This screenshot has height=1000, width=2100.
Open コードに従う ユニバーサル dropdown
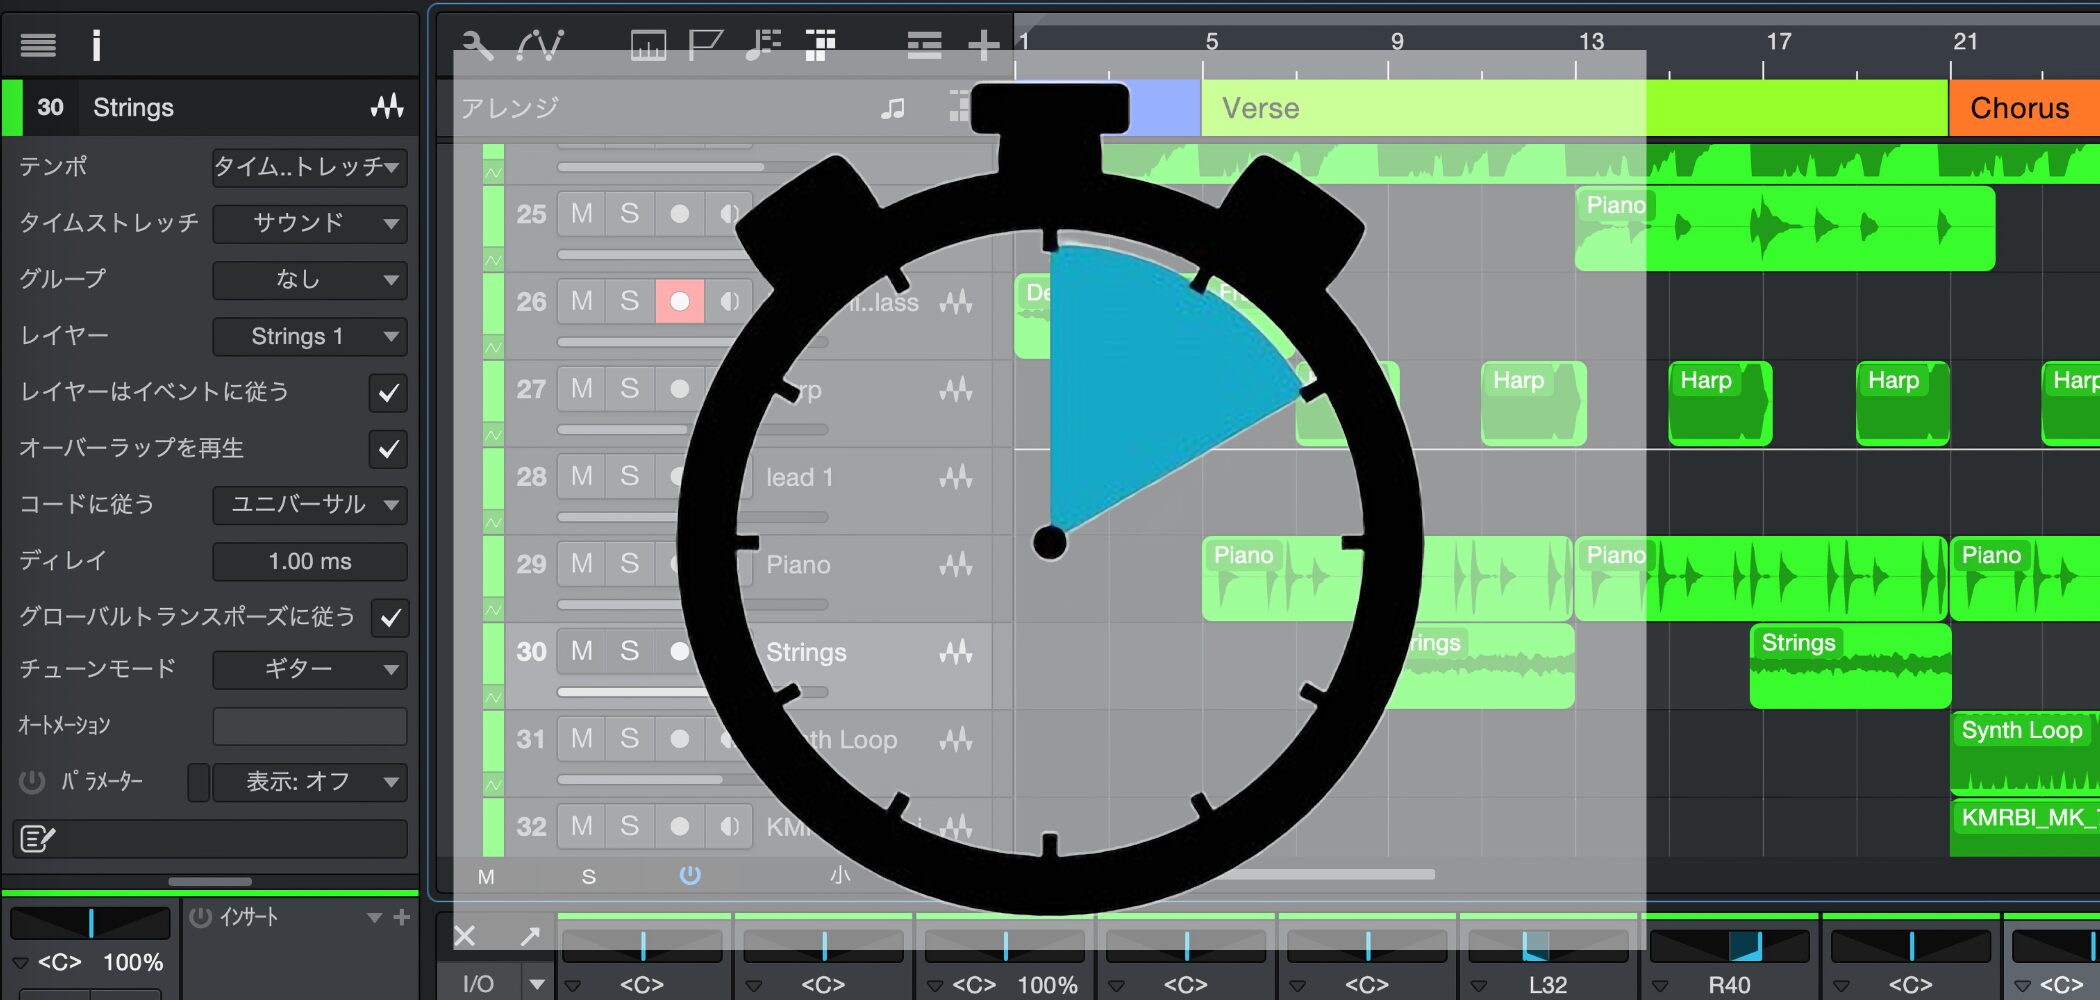click(x=310, y=504)
